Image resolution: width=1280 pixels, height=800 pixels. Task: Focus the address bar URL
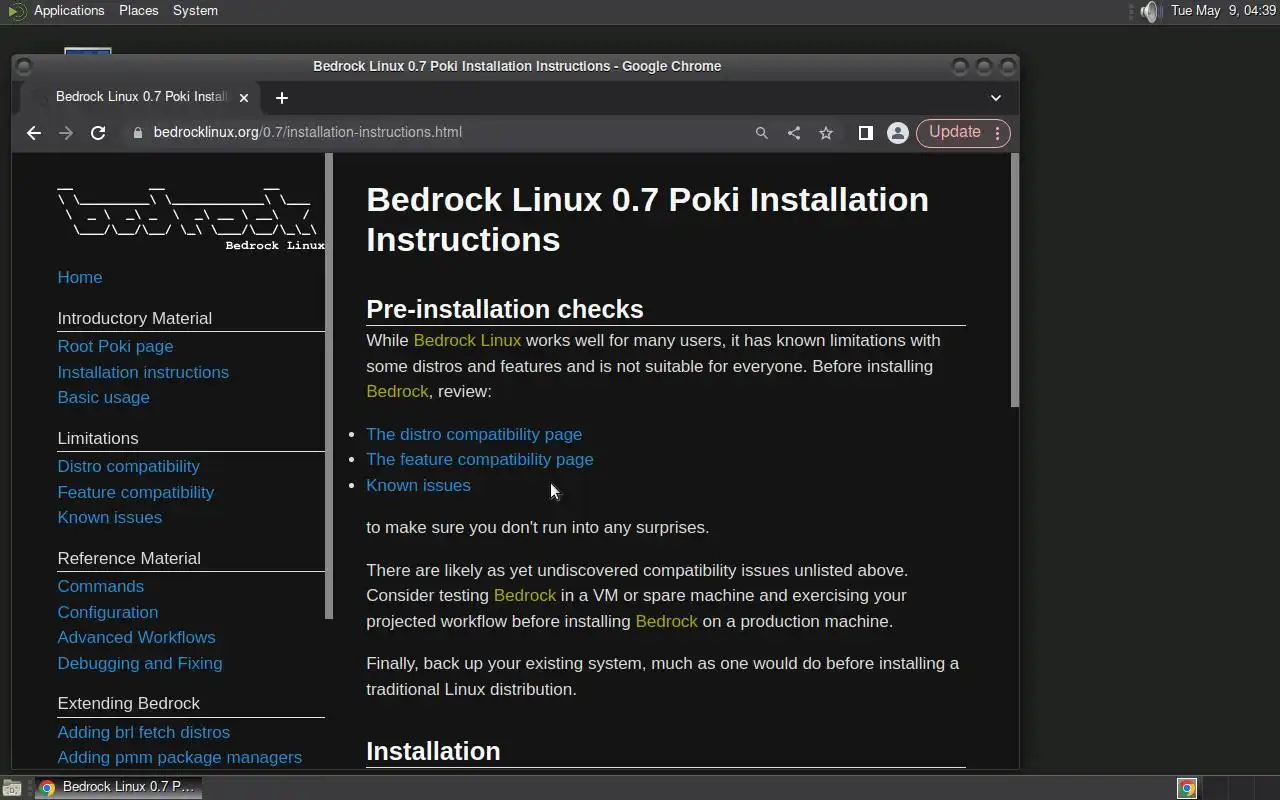[x=307, y=132]
